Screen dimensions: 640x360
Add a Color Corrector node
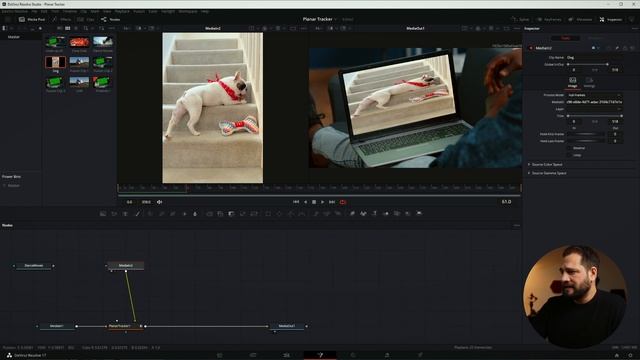[150, 213]
